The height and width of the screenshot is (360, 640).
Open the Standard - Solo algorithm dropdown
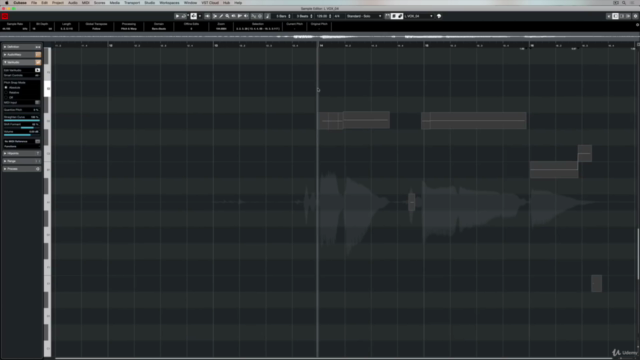point(364,16)
